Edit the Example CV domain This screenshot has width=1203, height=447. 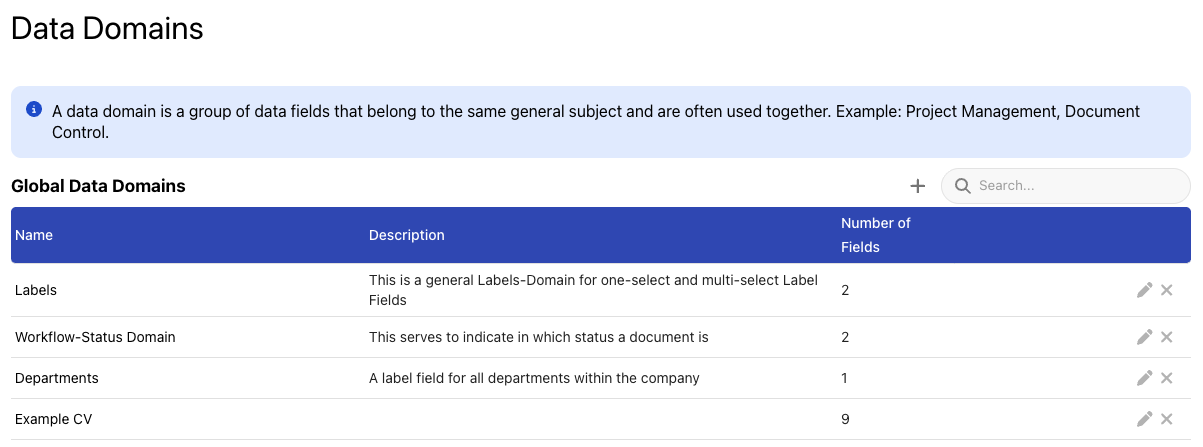1144,419
